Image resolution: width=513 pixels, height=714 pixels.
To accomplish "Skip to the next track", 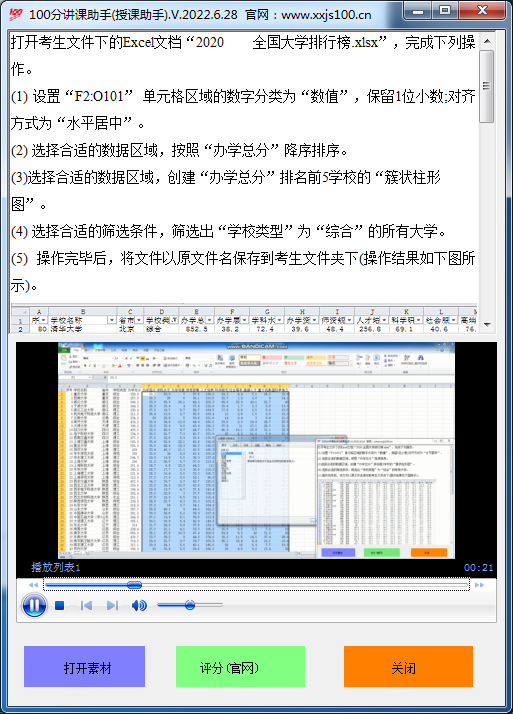I will [112, 605].
